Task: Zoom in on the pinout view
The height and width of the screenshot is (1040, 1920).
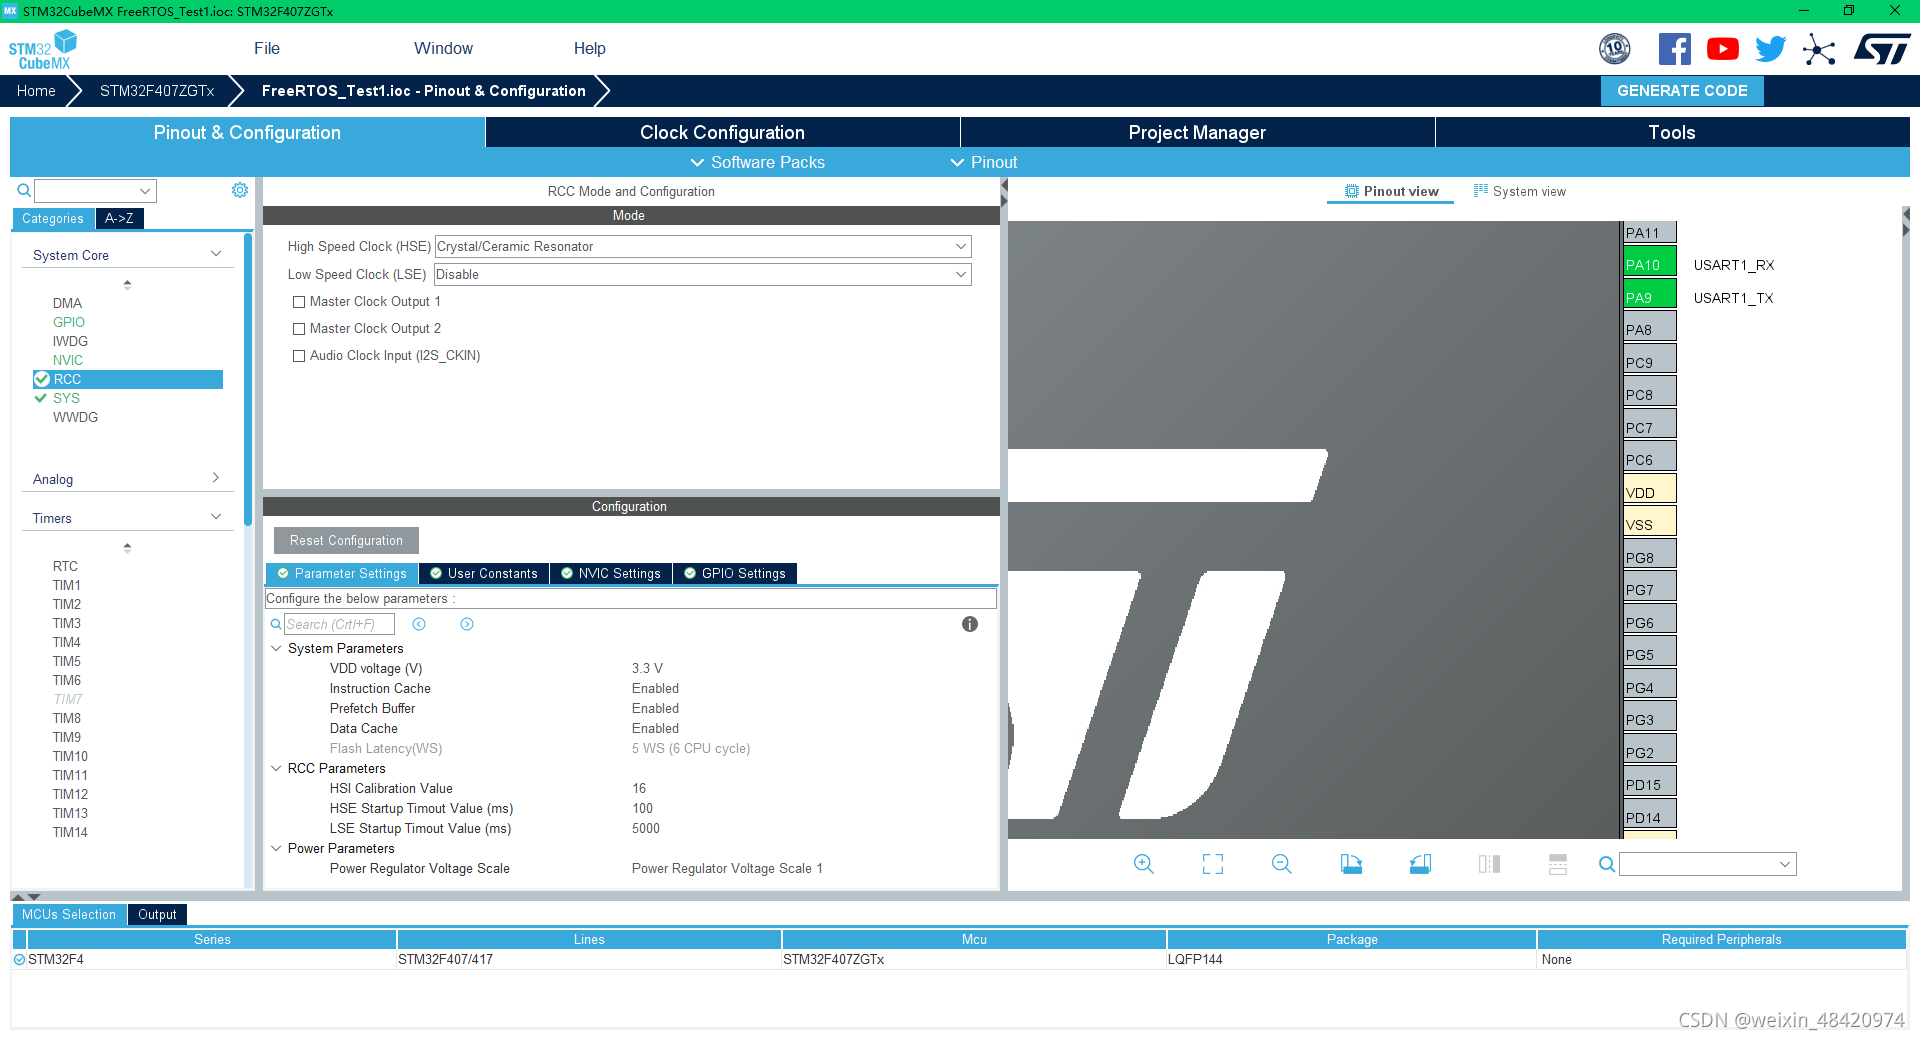Action: tap(1144, 864)
